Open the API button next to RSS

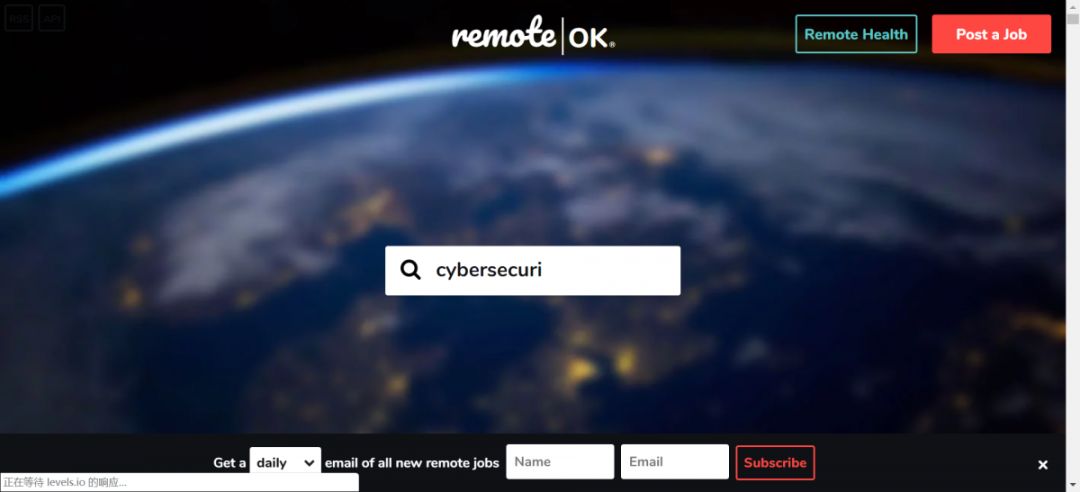tap(52, 18)
